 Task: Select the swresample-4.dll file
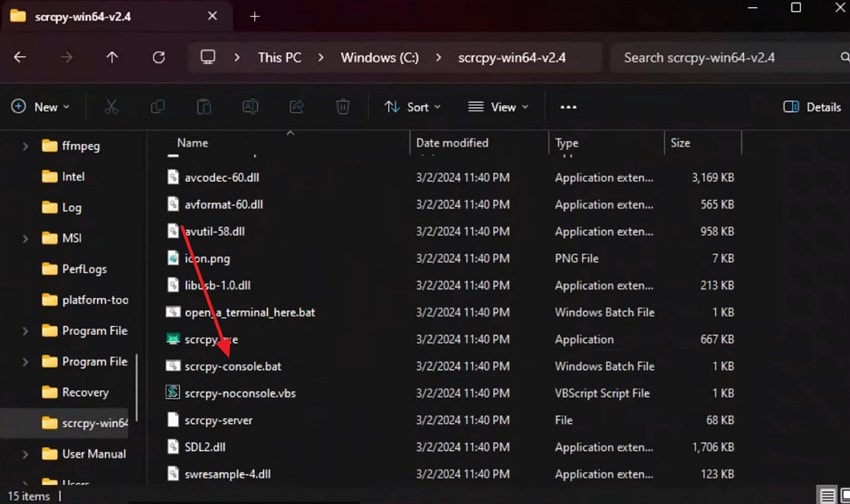[227, 474]
